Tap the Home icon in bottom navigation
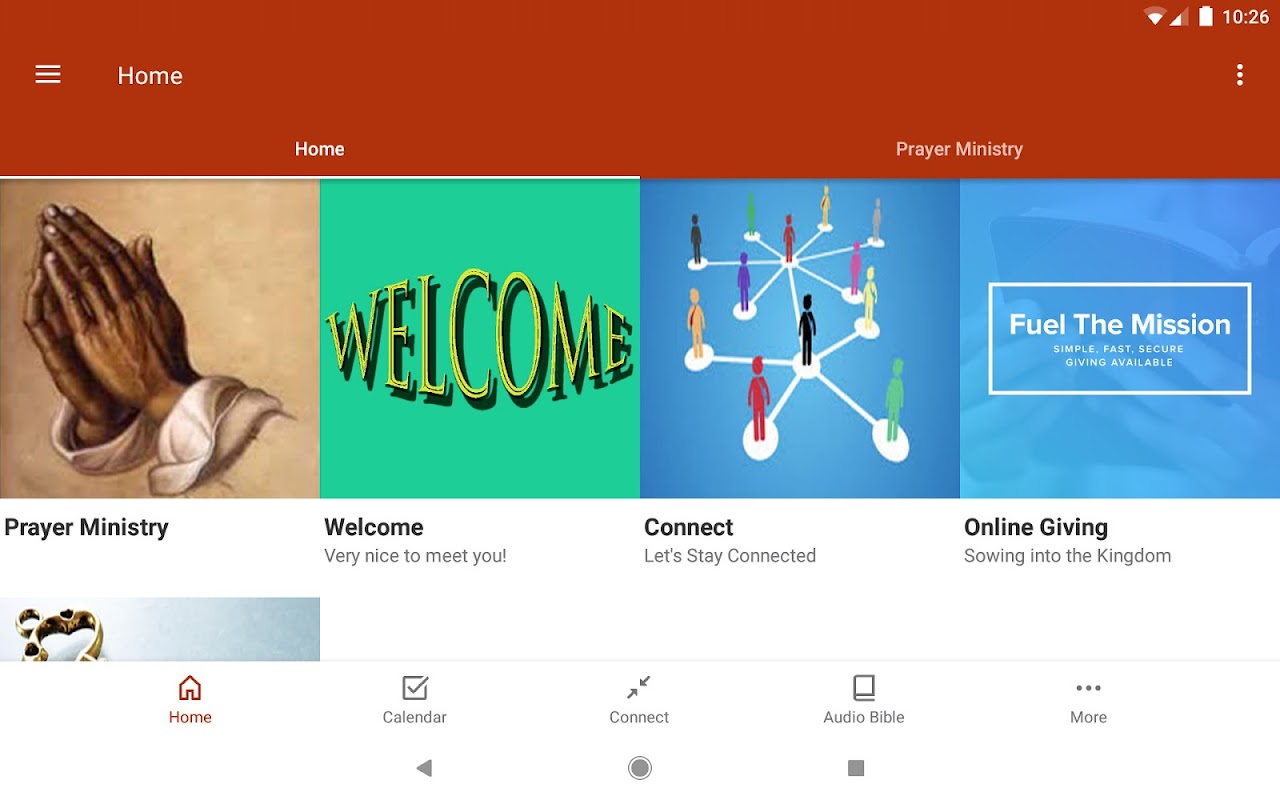The height and width of the screenshot is (800, 1280). point(190,688)
